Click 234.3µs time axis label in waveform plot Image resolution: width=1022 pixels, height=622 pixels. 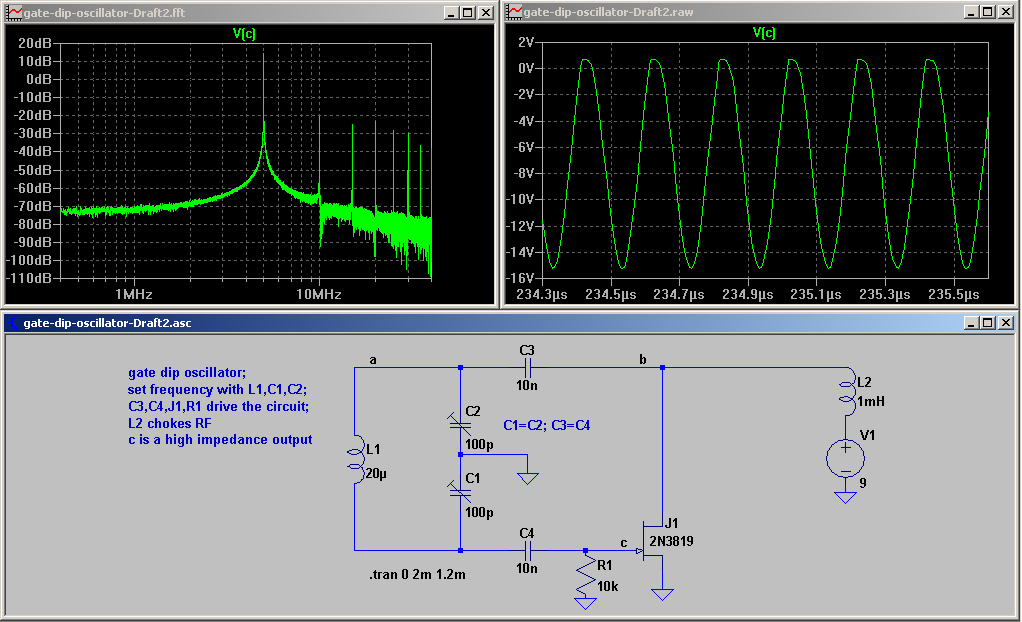tap(542, 294)
